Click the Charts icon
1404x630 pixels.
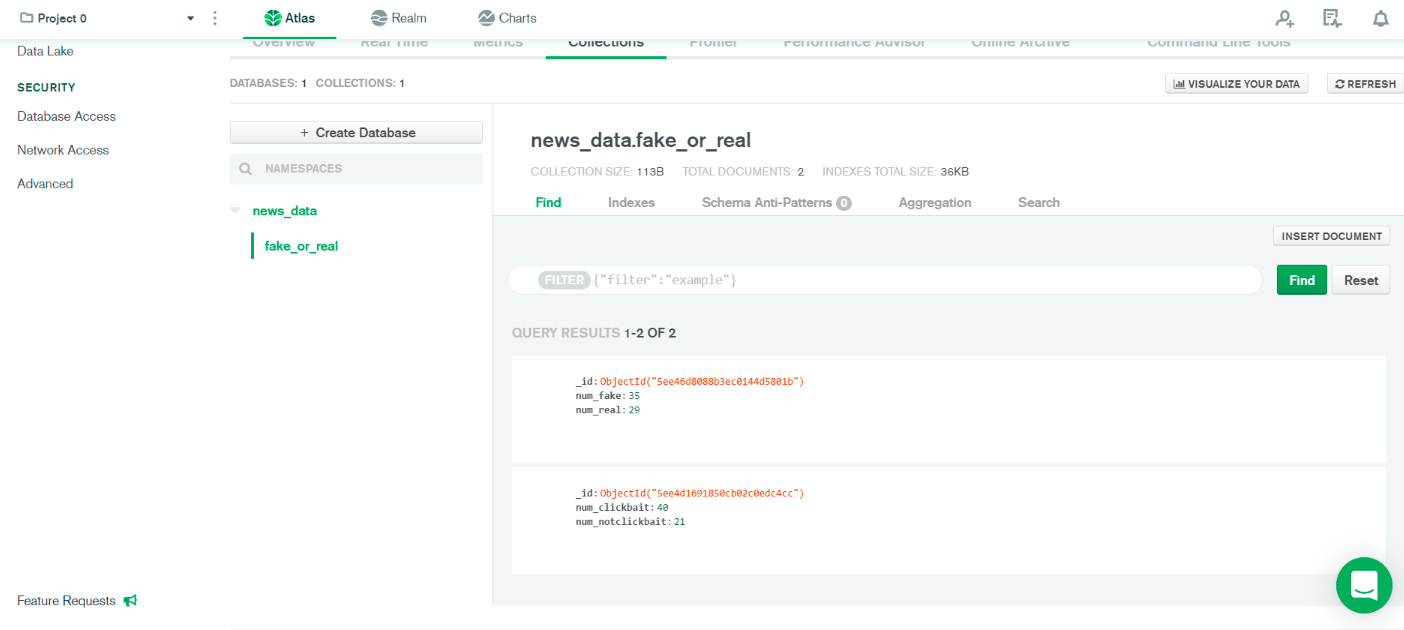(486, 18)
